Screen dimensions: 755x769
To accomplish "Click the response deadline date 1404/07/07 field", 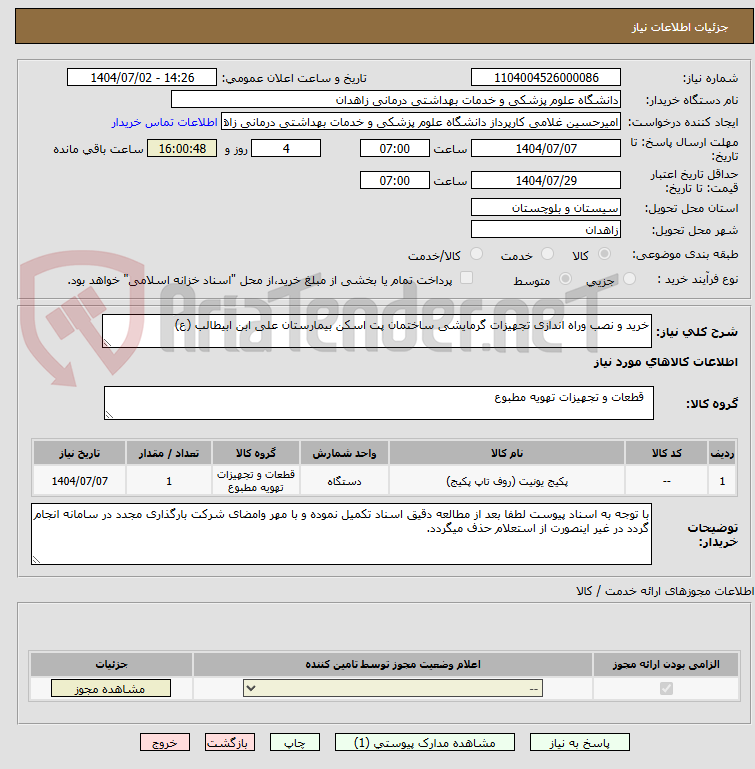I will 546,148.
